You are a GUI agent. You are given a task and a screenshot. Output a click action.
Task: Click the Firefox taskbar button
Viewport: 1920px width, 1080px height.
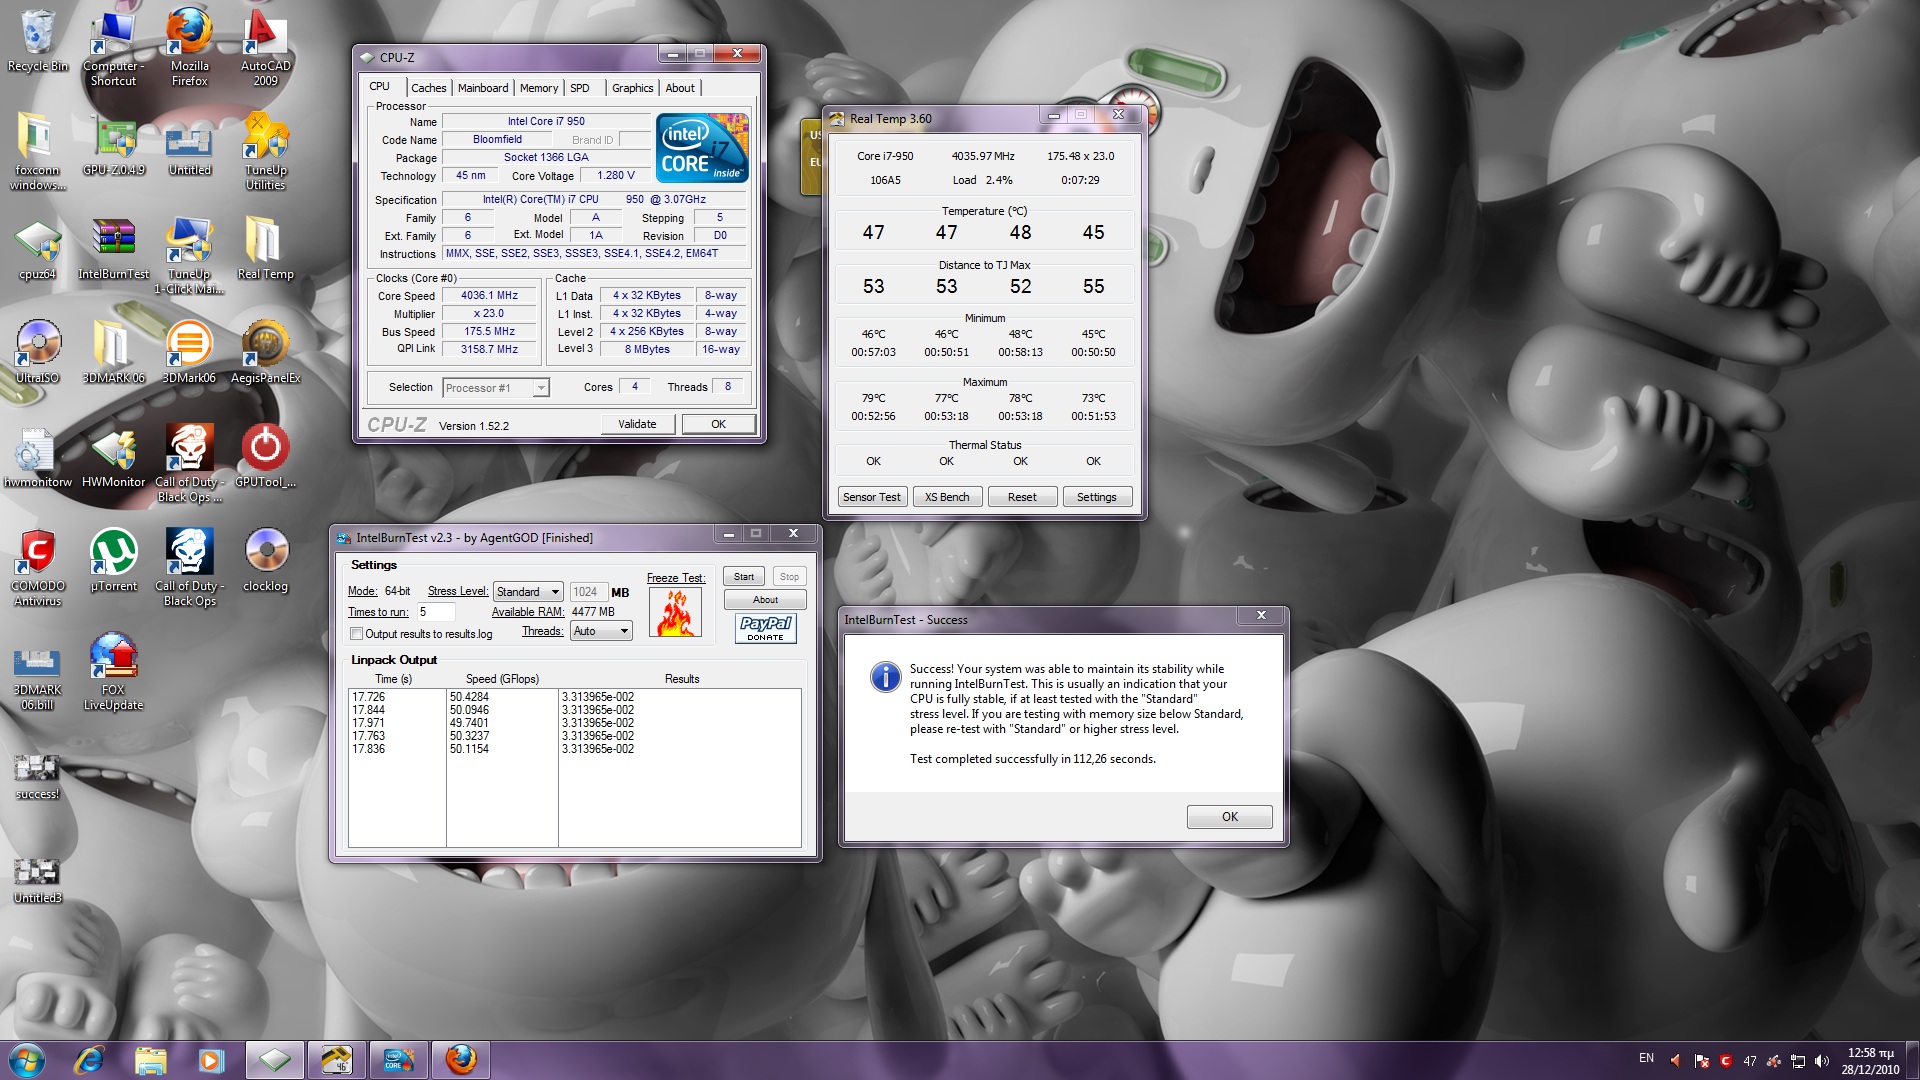tap(460, 1059)
